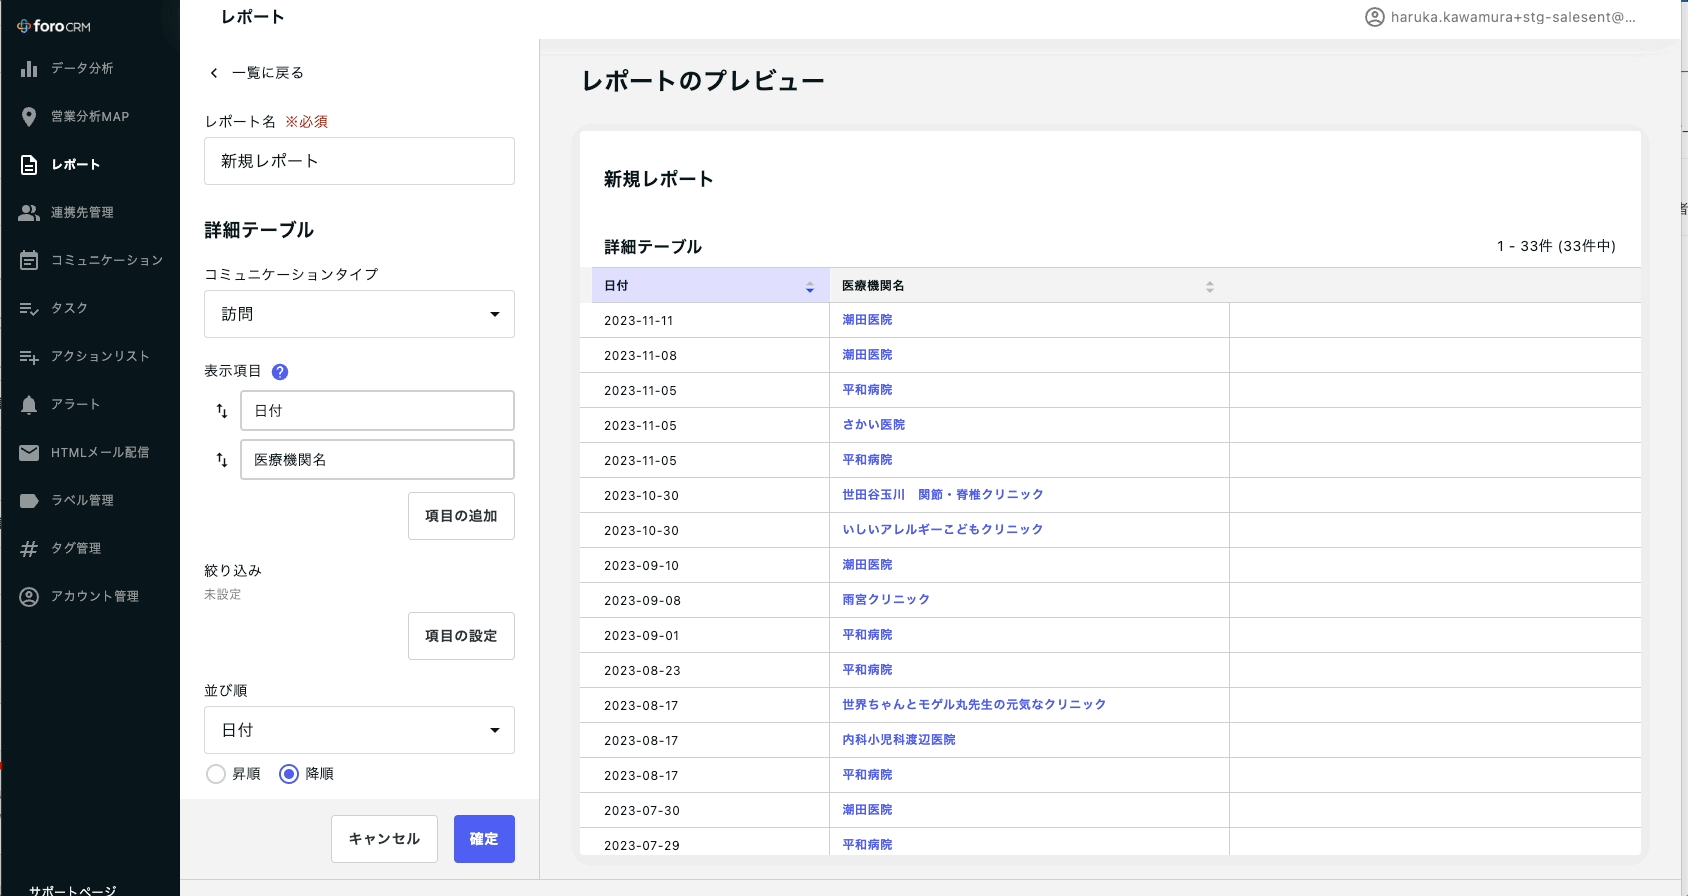Go to 連携先管理 menu item
The image size is (1688, 896).
tap(82, 212)
